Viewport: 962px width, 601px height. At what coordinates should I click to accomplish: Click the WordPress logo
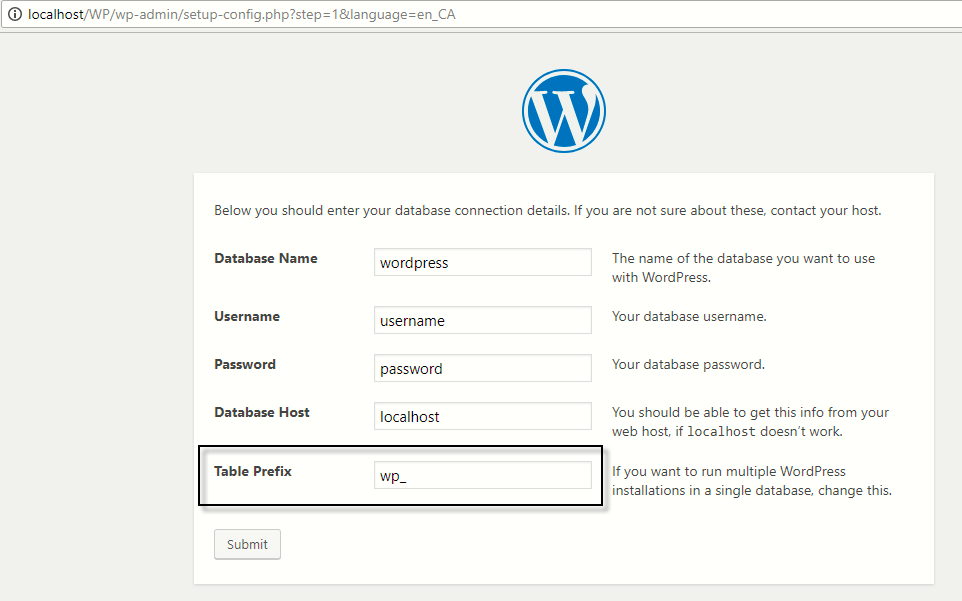point(563,110)
